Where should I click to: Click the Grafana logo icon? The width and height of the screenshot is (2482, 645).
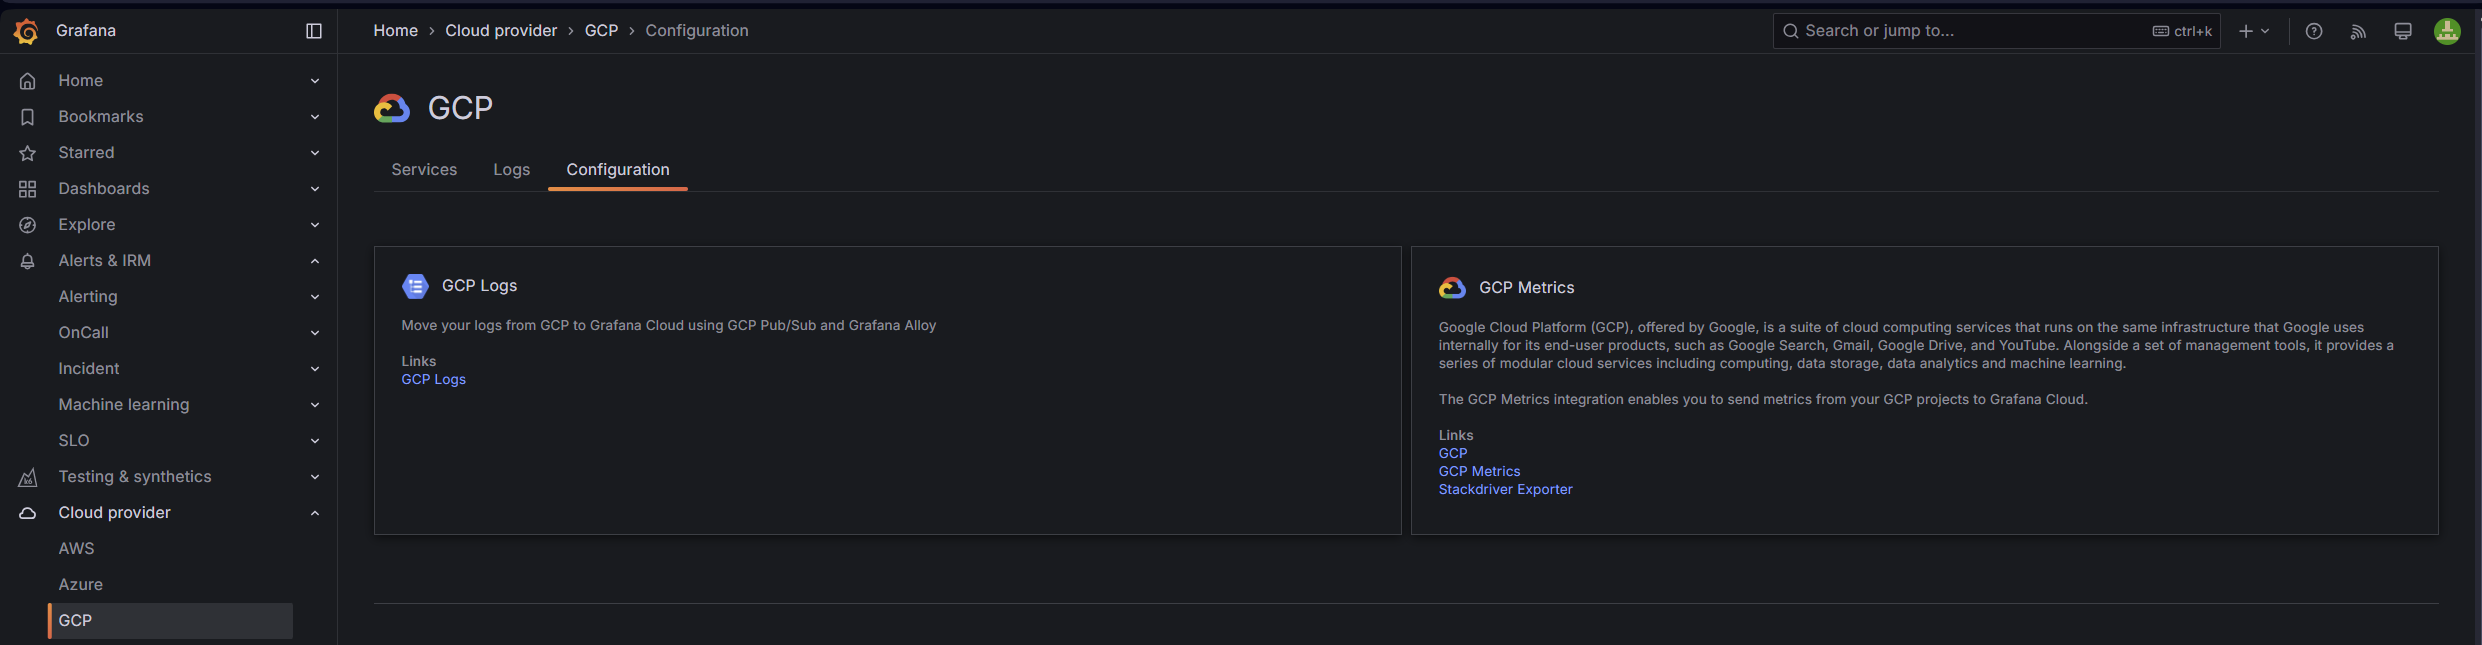click(x=27, y=32)
